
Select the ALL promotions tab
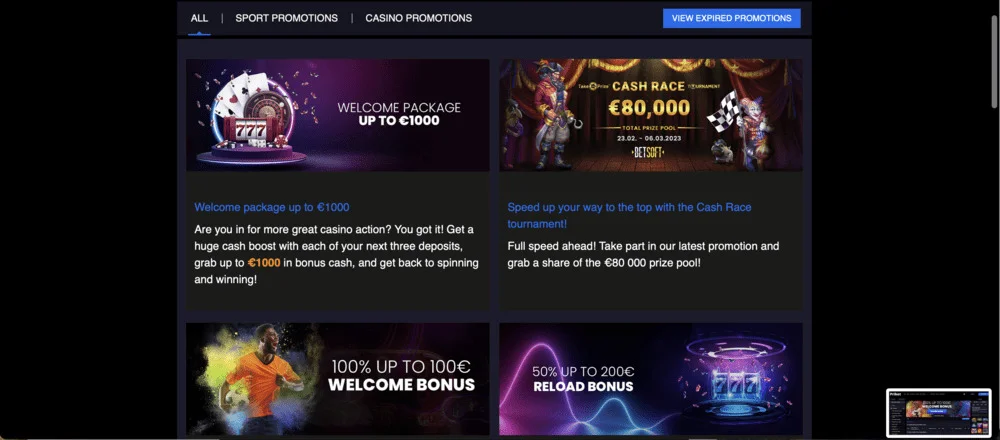click(x=199, y=18)
